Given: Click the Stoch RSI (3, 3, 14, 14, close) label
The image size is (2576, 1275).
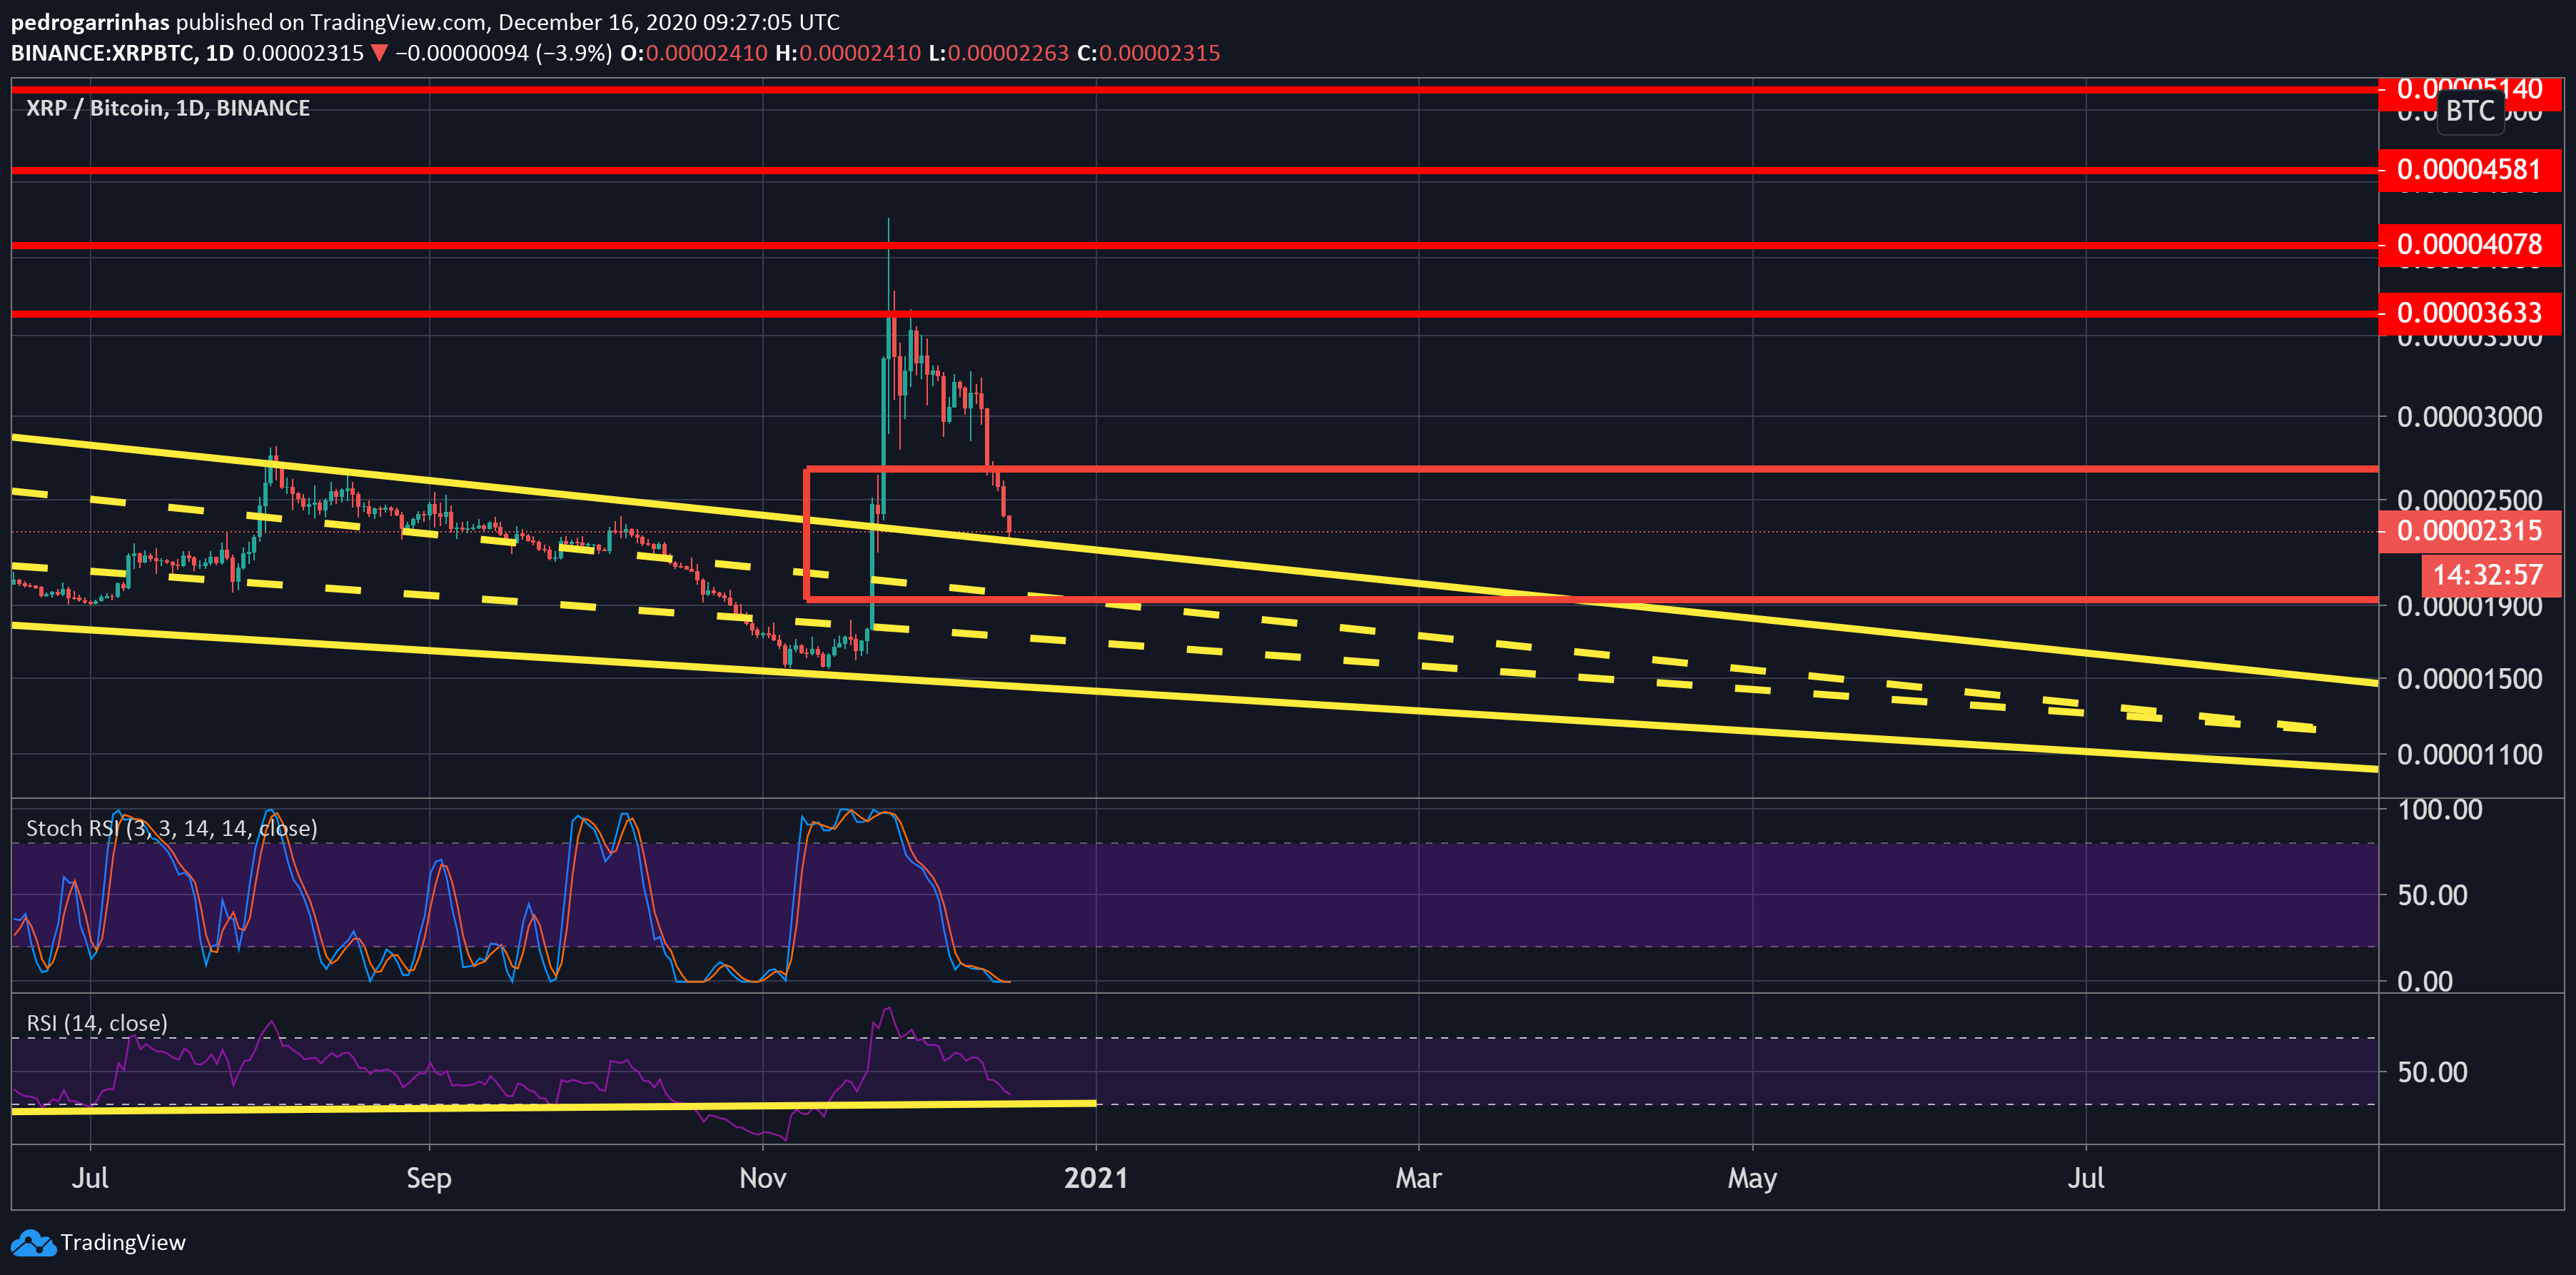Looking at the screenshot, I should [172, 828].
